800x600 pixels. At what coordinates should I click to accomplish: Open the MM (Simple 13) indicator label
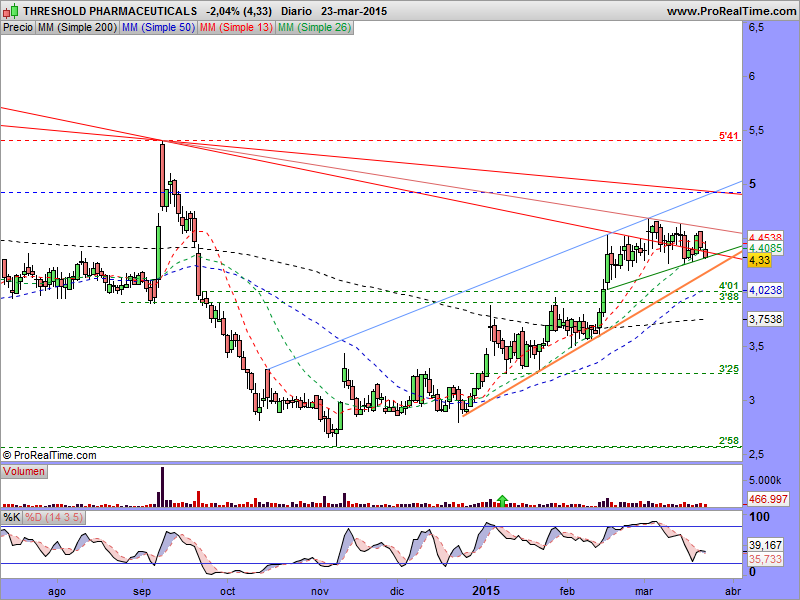coord(236,28)
